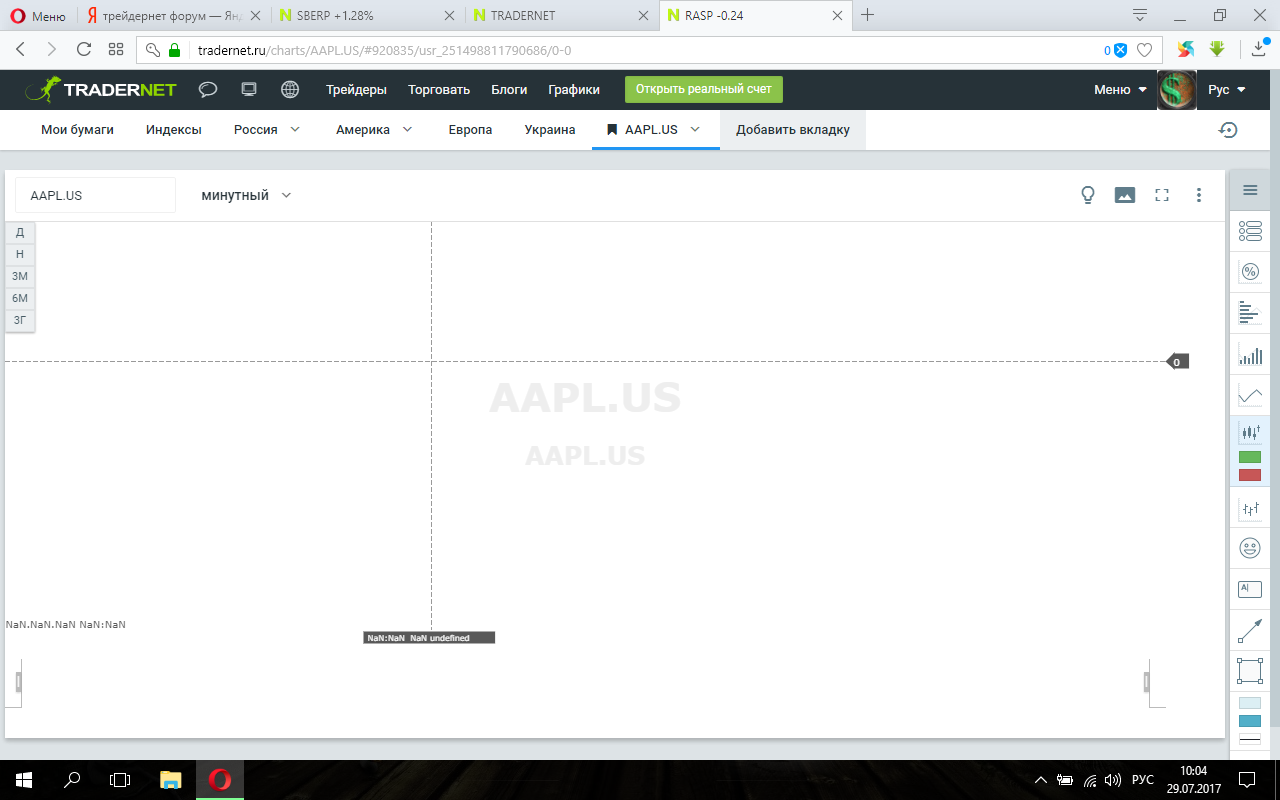Screen dimensions: 1280x800
Task: Open the globe icon in Tradernet header
Action: 290,89
